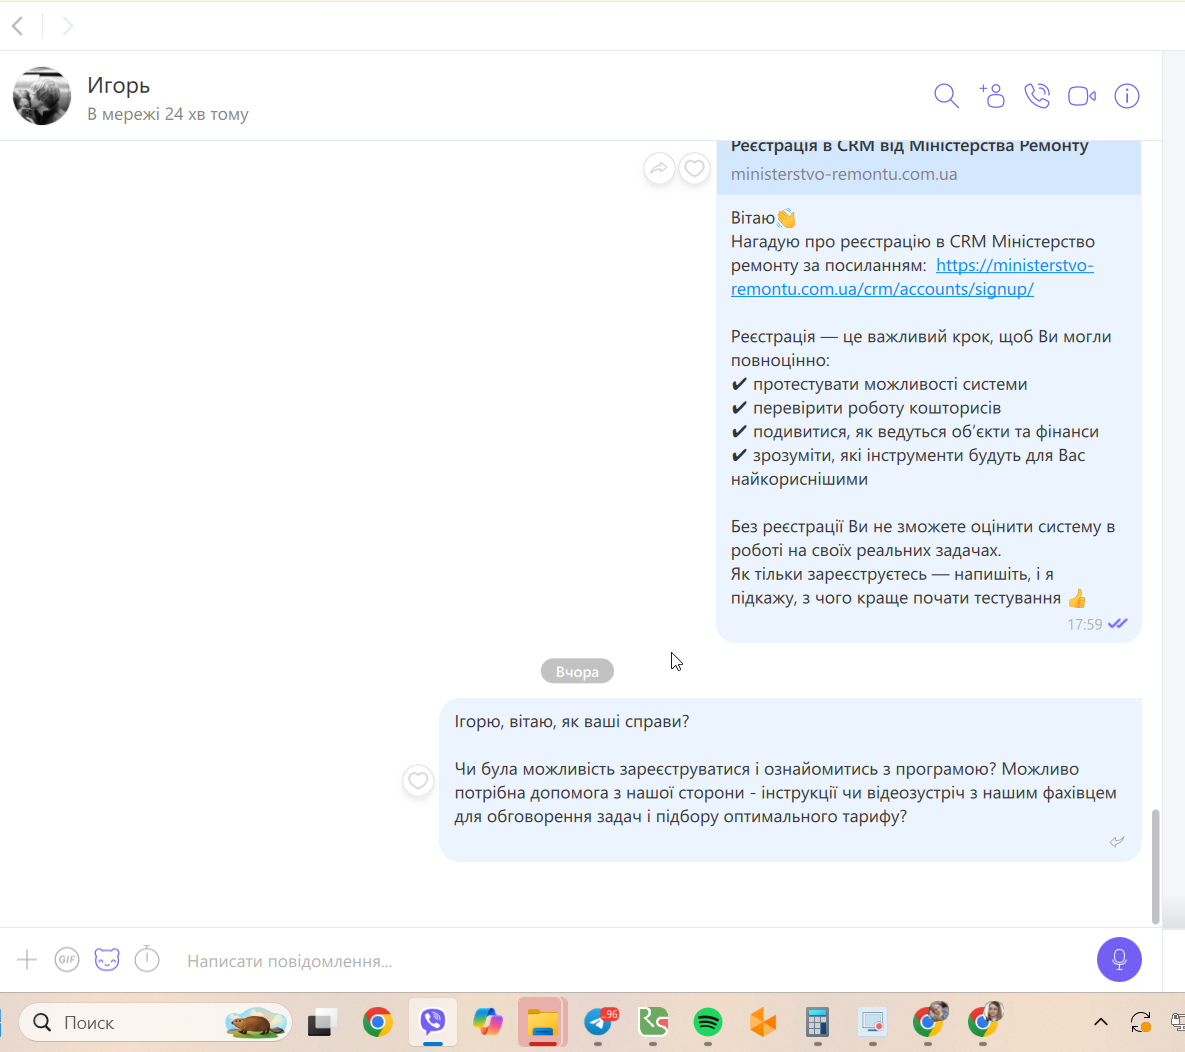Open the screen recorder app in taskbar
Image resolution: width=1185 pixels, height=1052 pixels.
(873, 1023)
